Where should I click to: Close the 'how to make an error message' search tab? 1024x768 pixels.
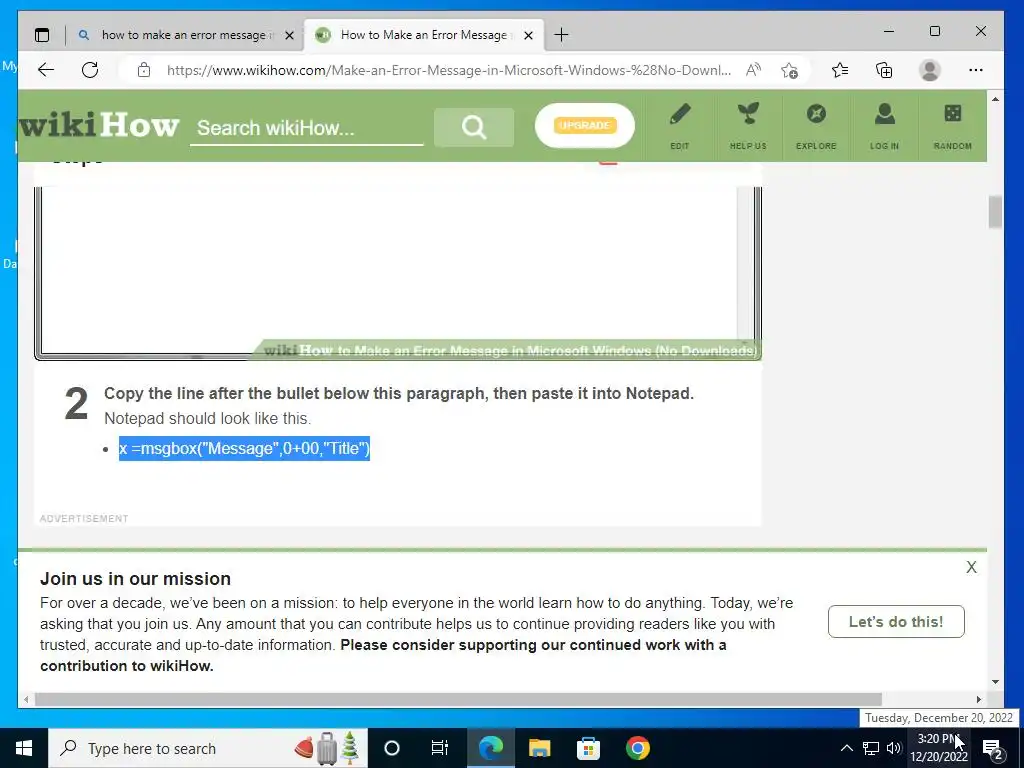(x=289, y=35)
